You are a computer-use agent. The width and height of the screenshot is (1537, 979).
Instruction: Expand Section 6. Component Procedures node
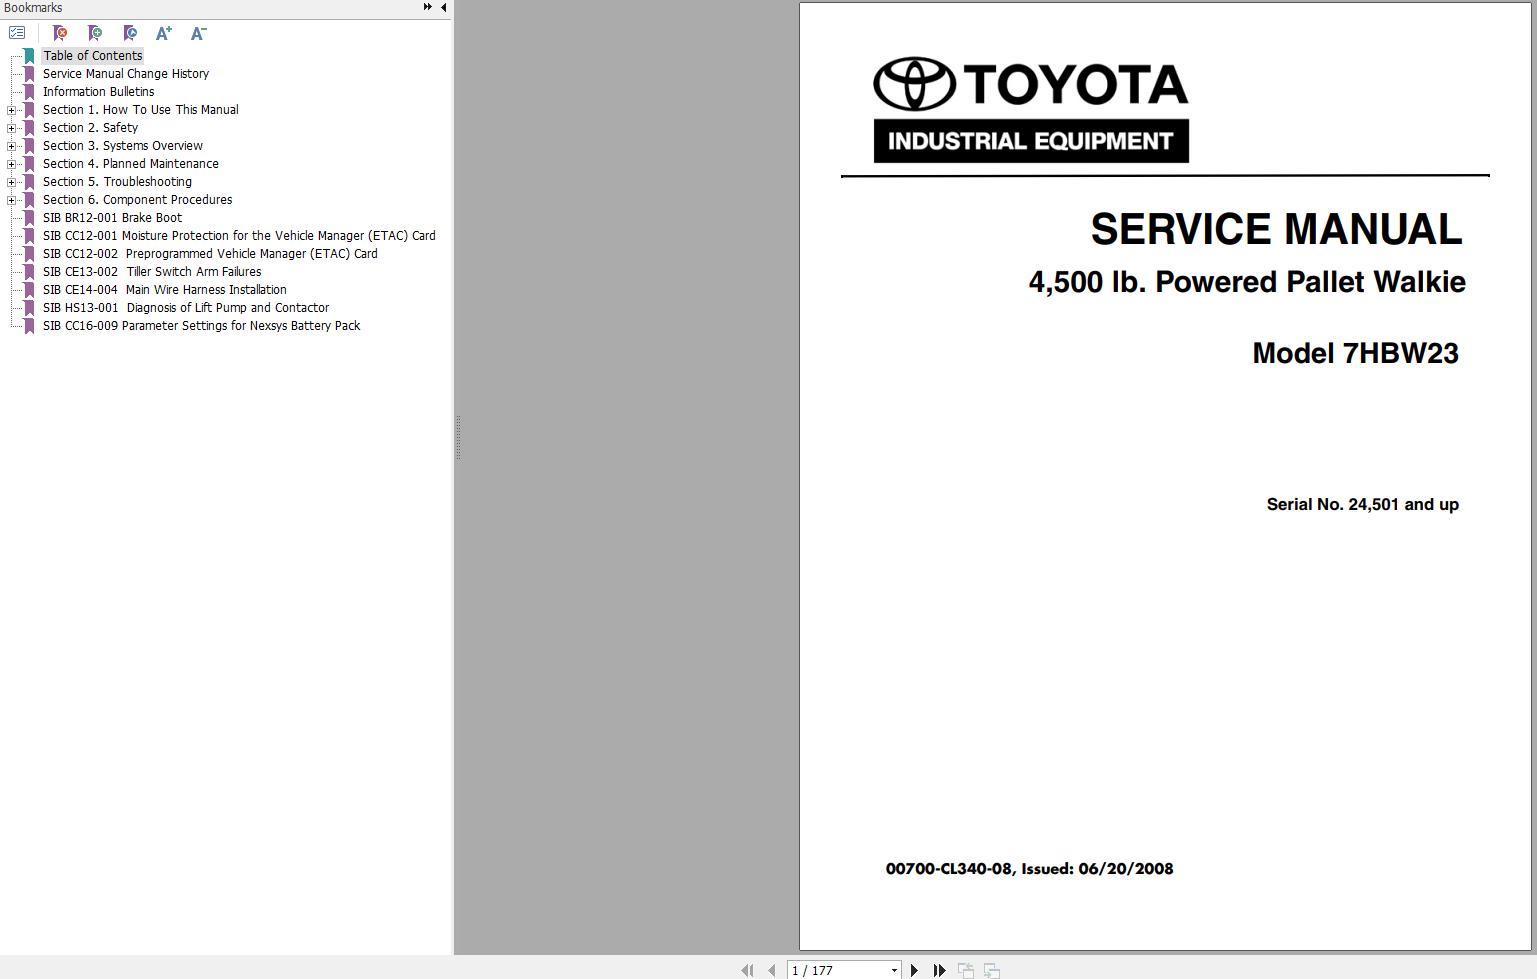click(11, 200)
